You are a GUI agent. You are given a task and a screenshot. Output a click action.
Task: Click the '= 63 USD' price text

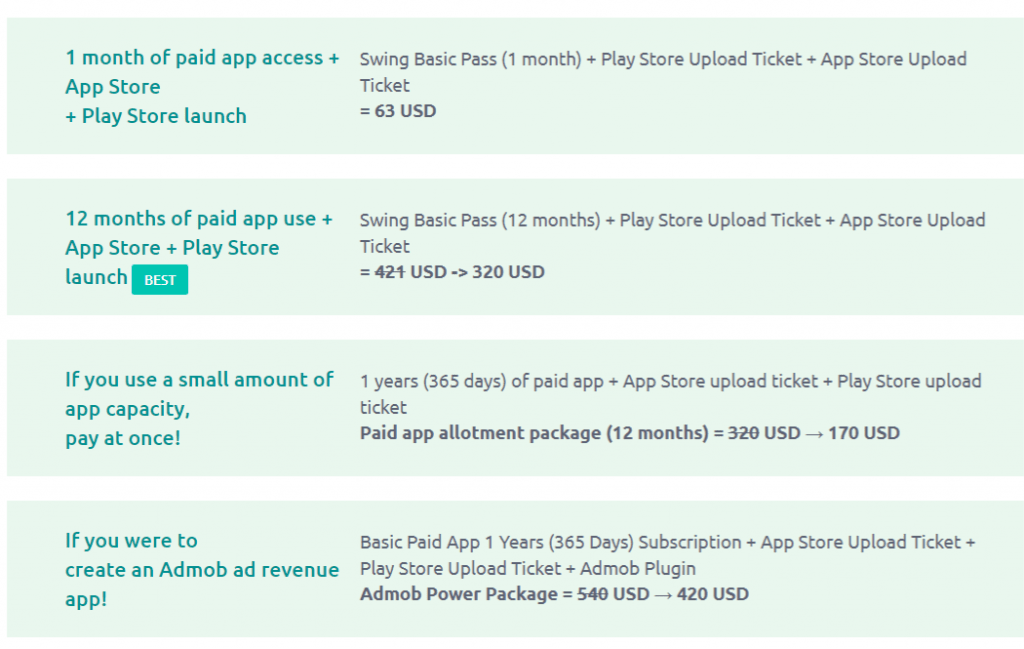398,111
